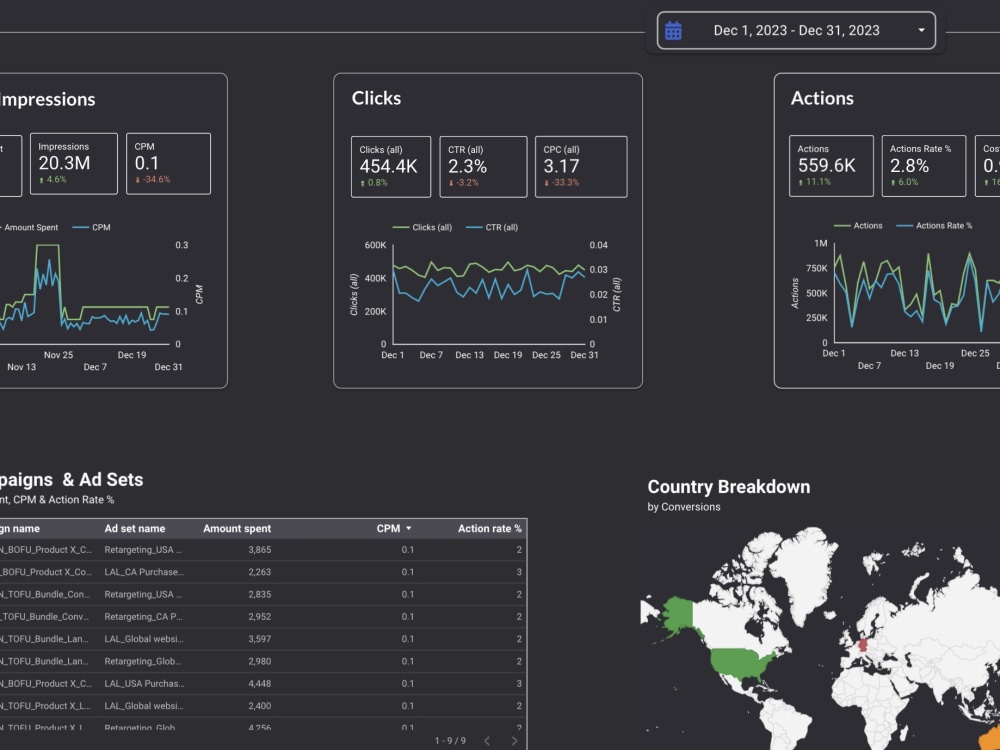Select the Clicks (all) 454.4K scorecard
1000x750 pixels.
[x=390, y=166]
